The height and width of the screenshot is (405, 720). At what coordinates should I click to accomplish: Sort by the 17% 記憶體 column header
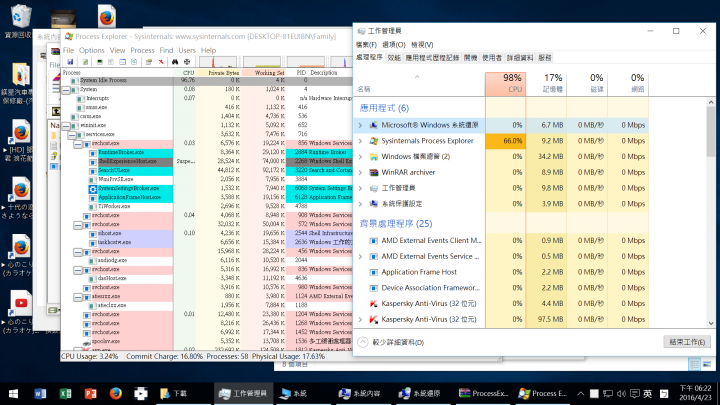point(546,84)
